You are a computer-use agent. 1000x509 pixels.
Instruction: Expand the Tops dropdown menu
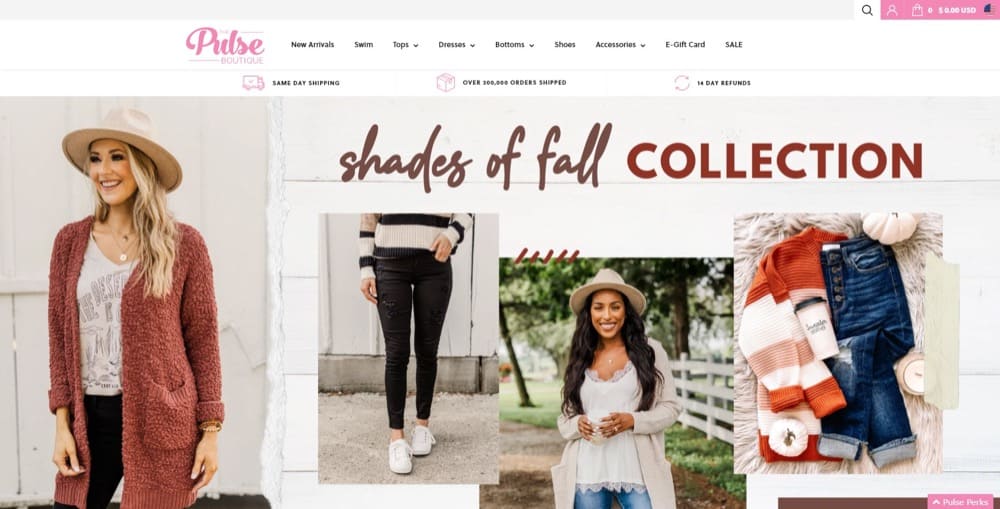click(x=405, y=45)
